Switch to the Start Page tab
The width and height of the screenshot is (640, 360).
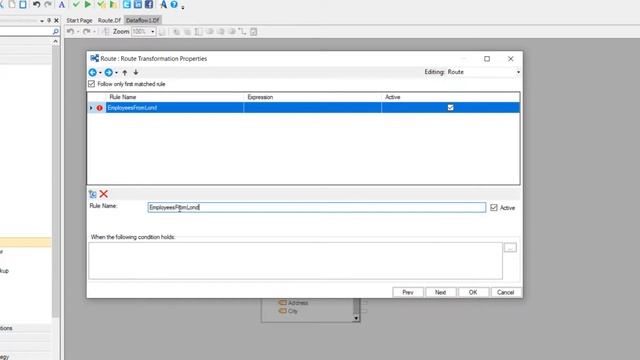coord(79,20)
